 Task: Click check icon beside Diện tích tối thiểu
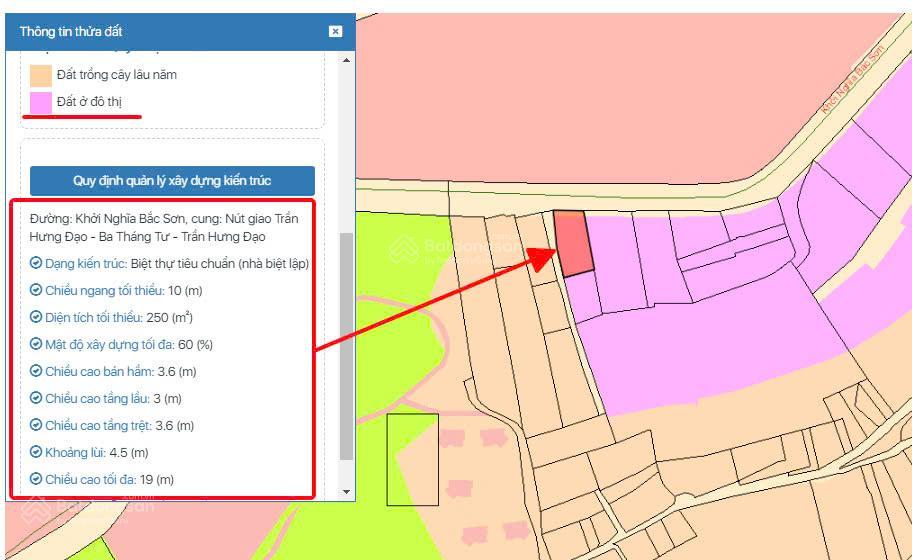coord(36,317)
